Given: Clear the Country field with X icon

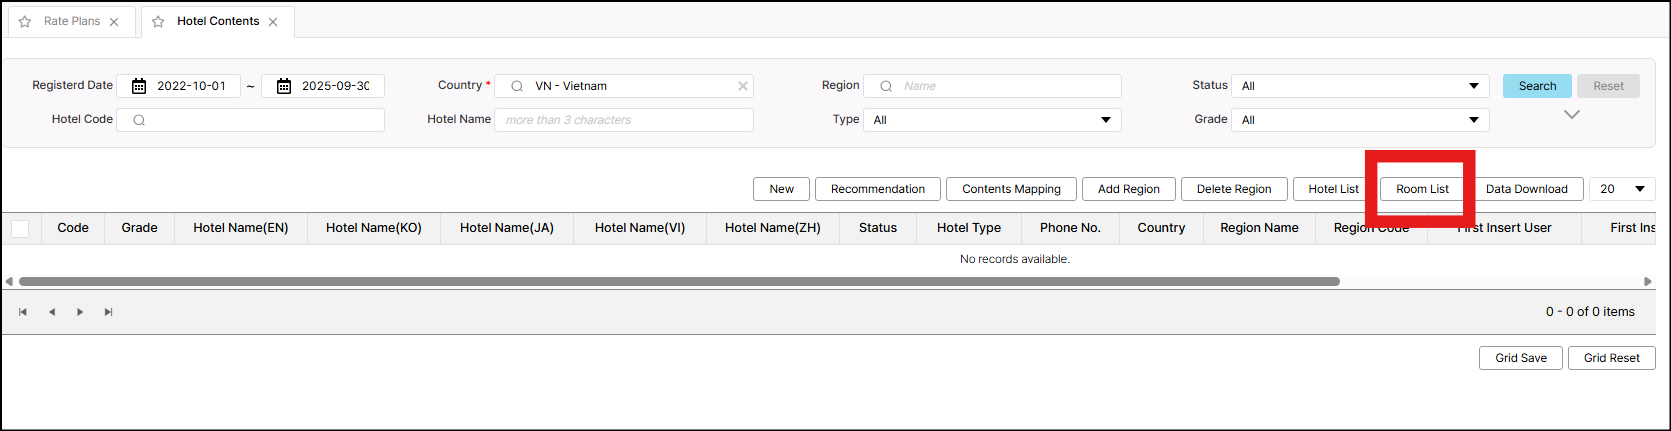Looking at the screenshot, I should coord(743,86).
